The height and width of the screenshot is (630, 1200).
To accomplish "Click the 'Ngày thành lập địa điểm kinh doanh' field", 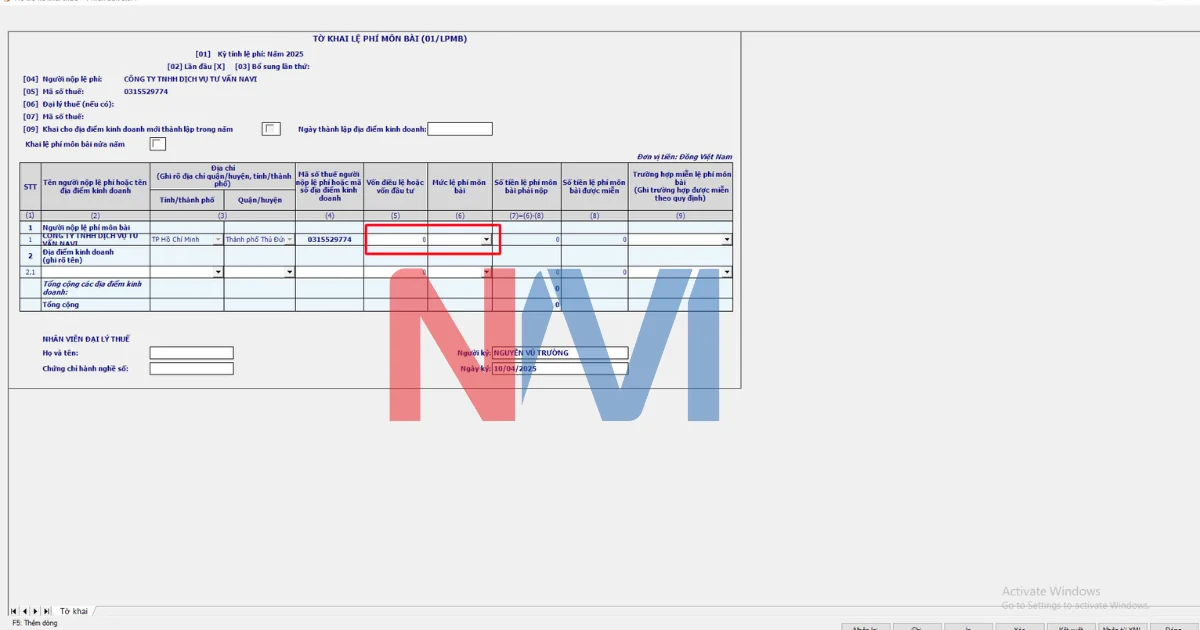I will 460,129.
